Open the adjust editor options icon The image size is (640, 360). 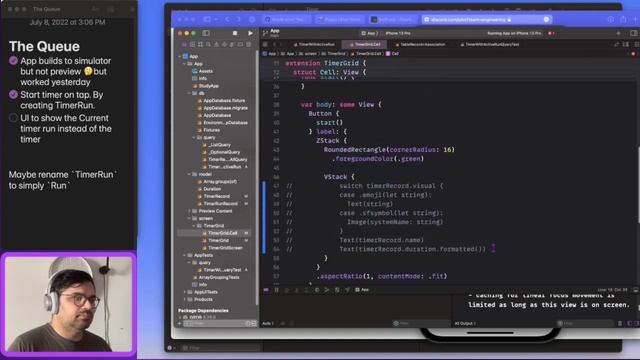click(x=626, y=44)
